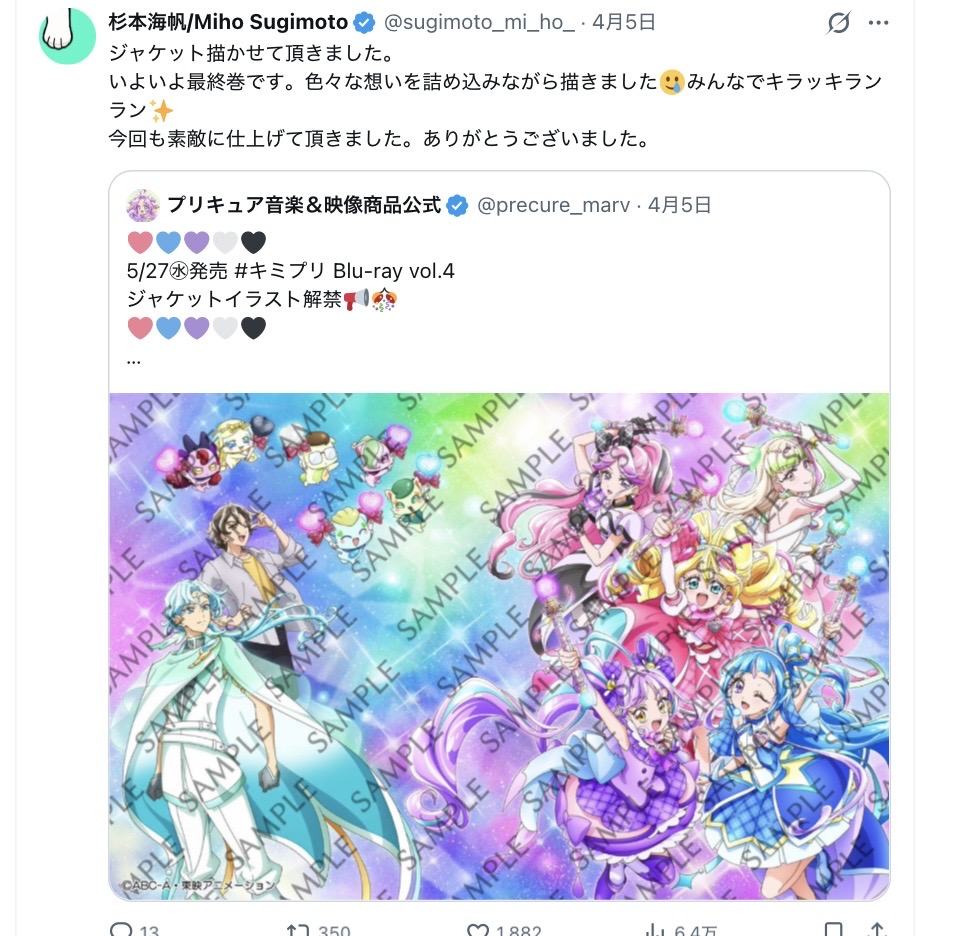Image resolution: width=968 pixels, height=936 pixels.
Task: Click the share arrow icon
Action: click(x=877, y=930)
